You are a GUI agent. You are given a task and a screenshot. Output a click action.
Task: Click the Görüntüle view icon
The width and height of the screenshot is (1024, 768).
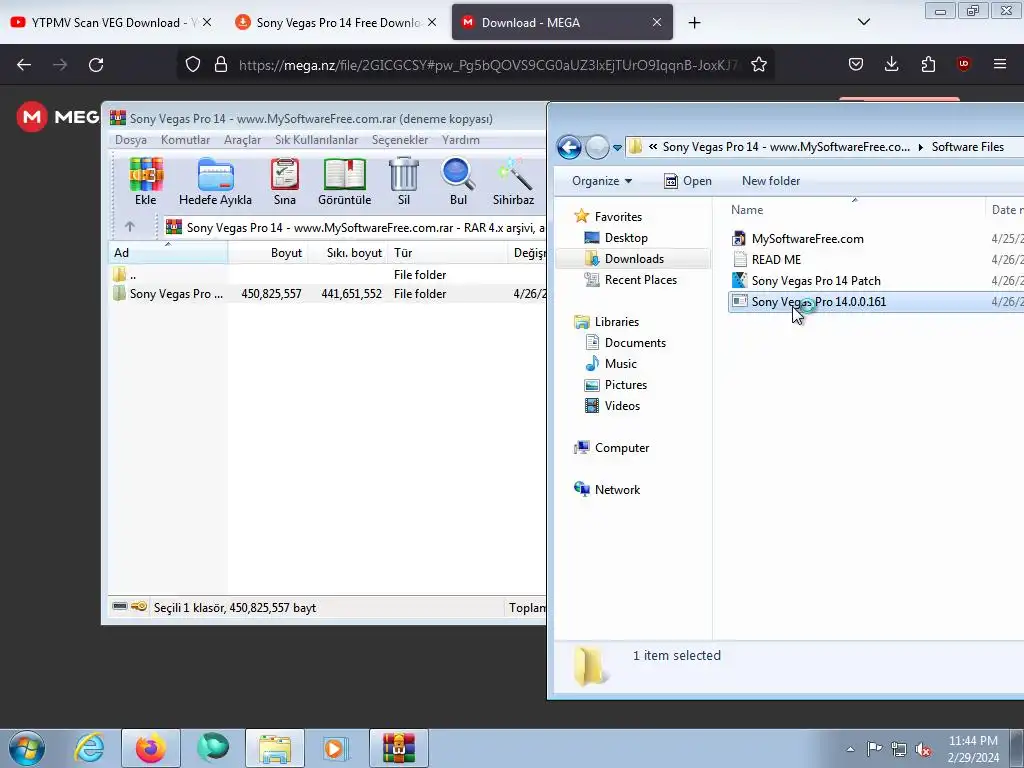point(344,182)
